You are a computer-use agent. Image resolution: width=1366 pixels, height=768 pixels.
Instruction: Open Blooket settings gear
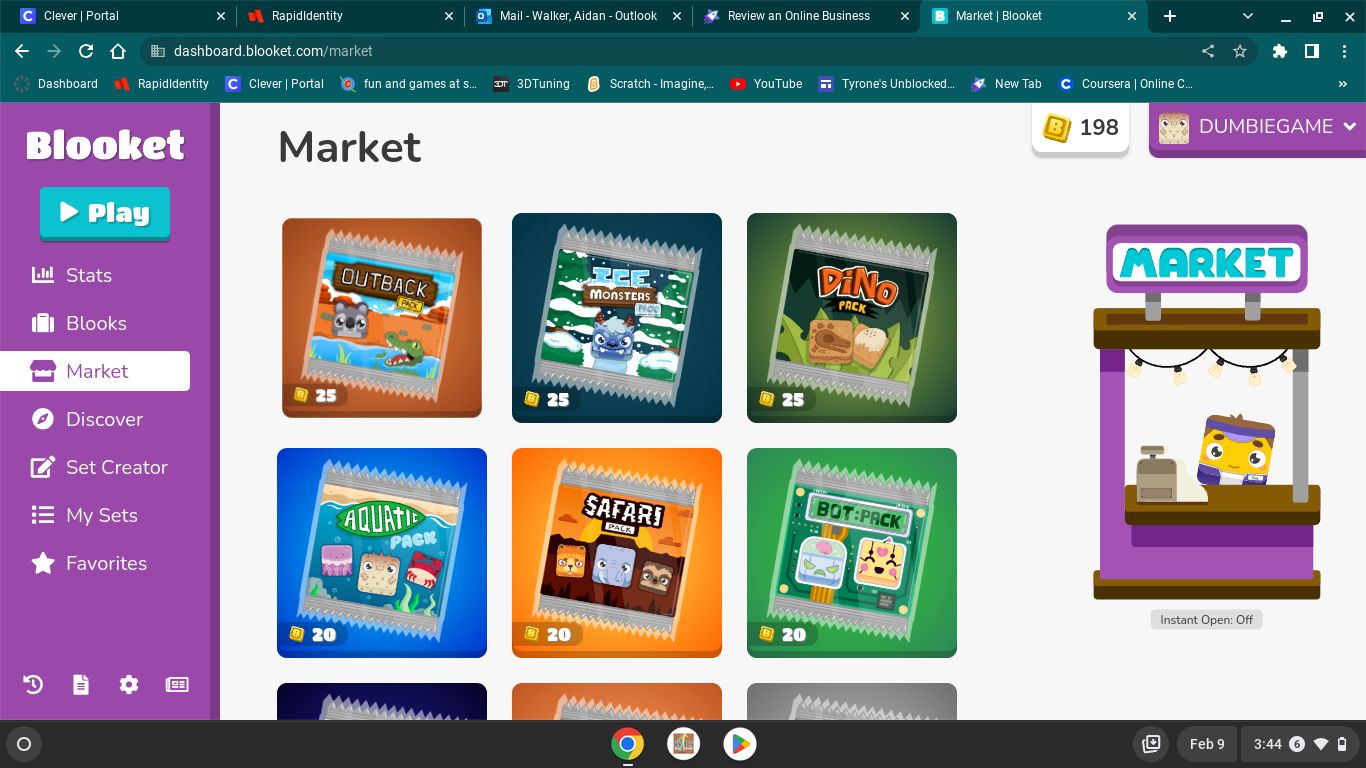coord(128,684)
